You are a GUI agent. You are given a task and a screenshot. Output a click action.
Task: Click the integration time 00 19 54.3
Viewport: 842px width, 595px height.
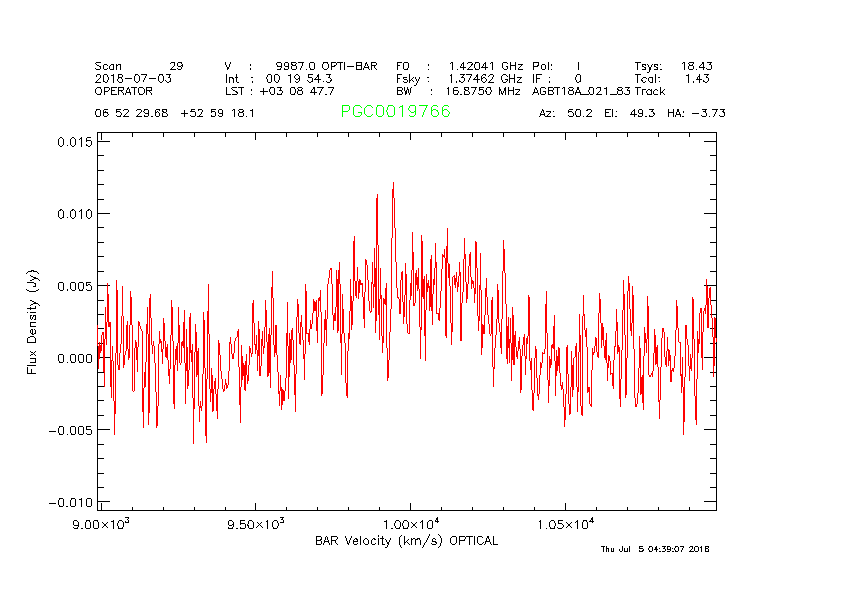point(299,78)
